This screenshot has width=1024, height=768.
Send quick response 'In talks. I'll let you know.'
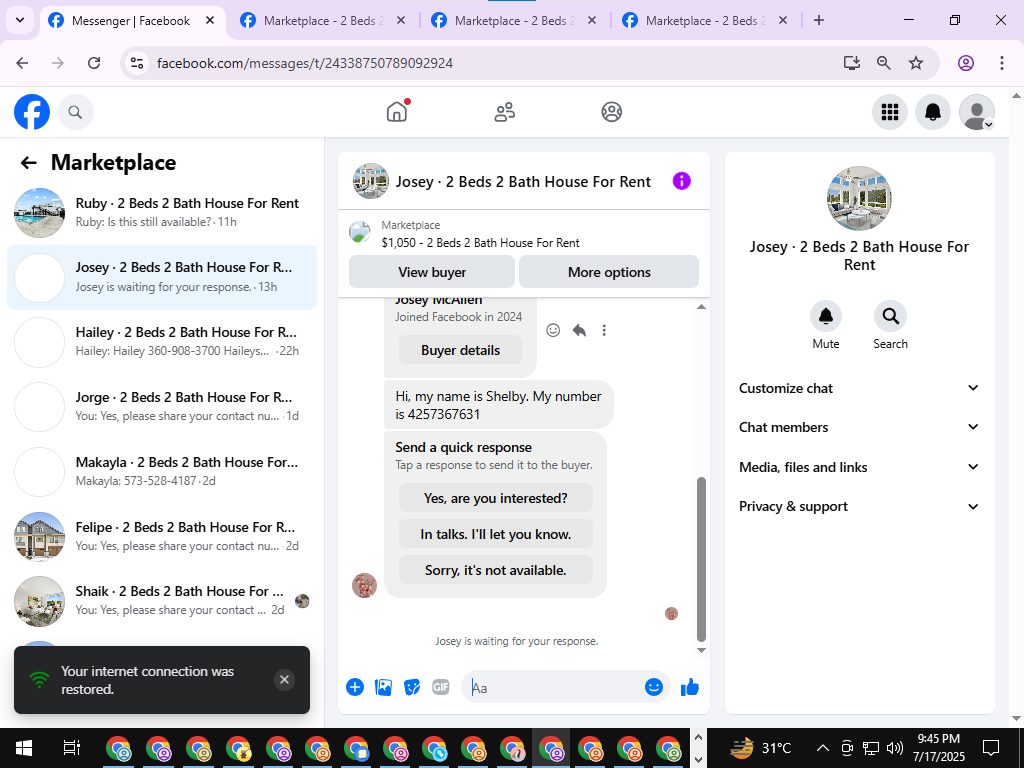pos(496,534)
